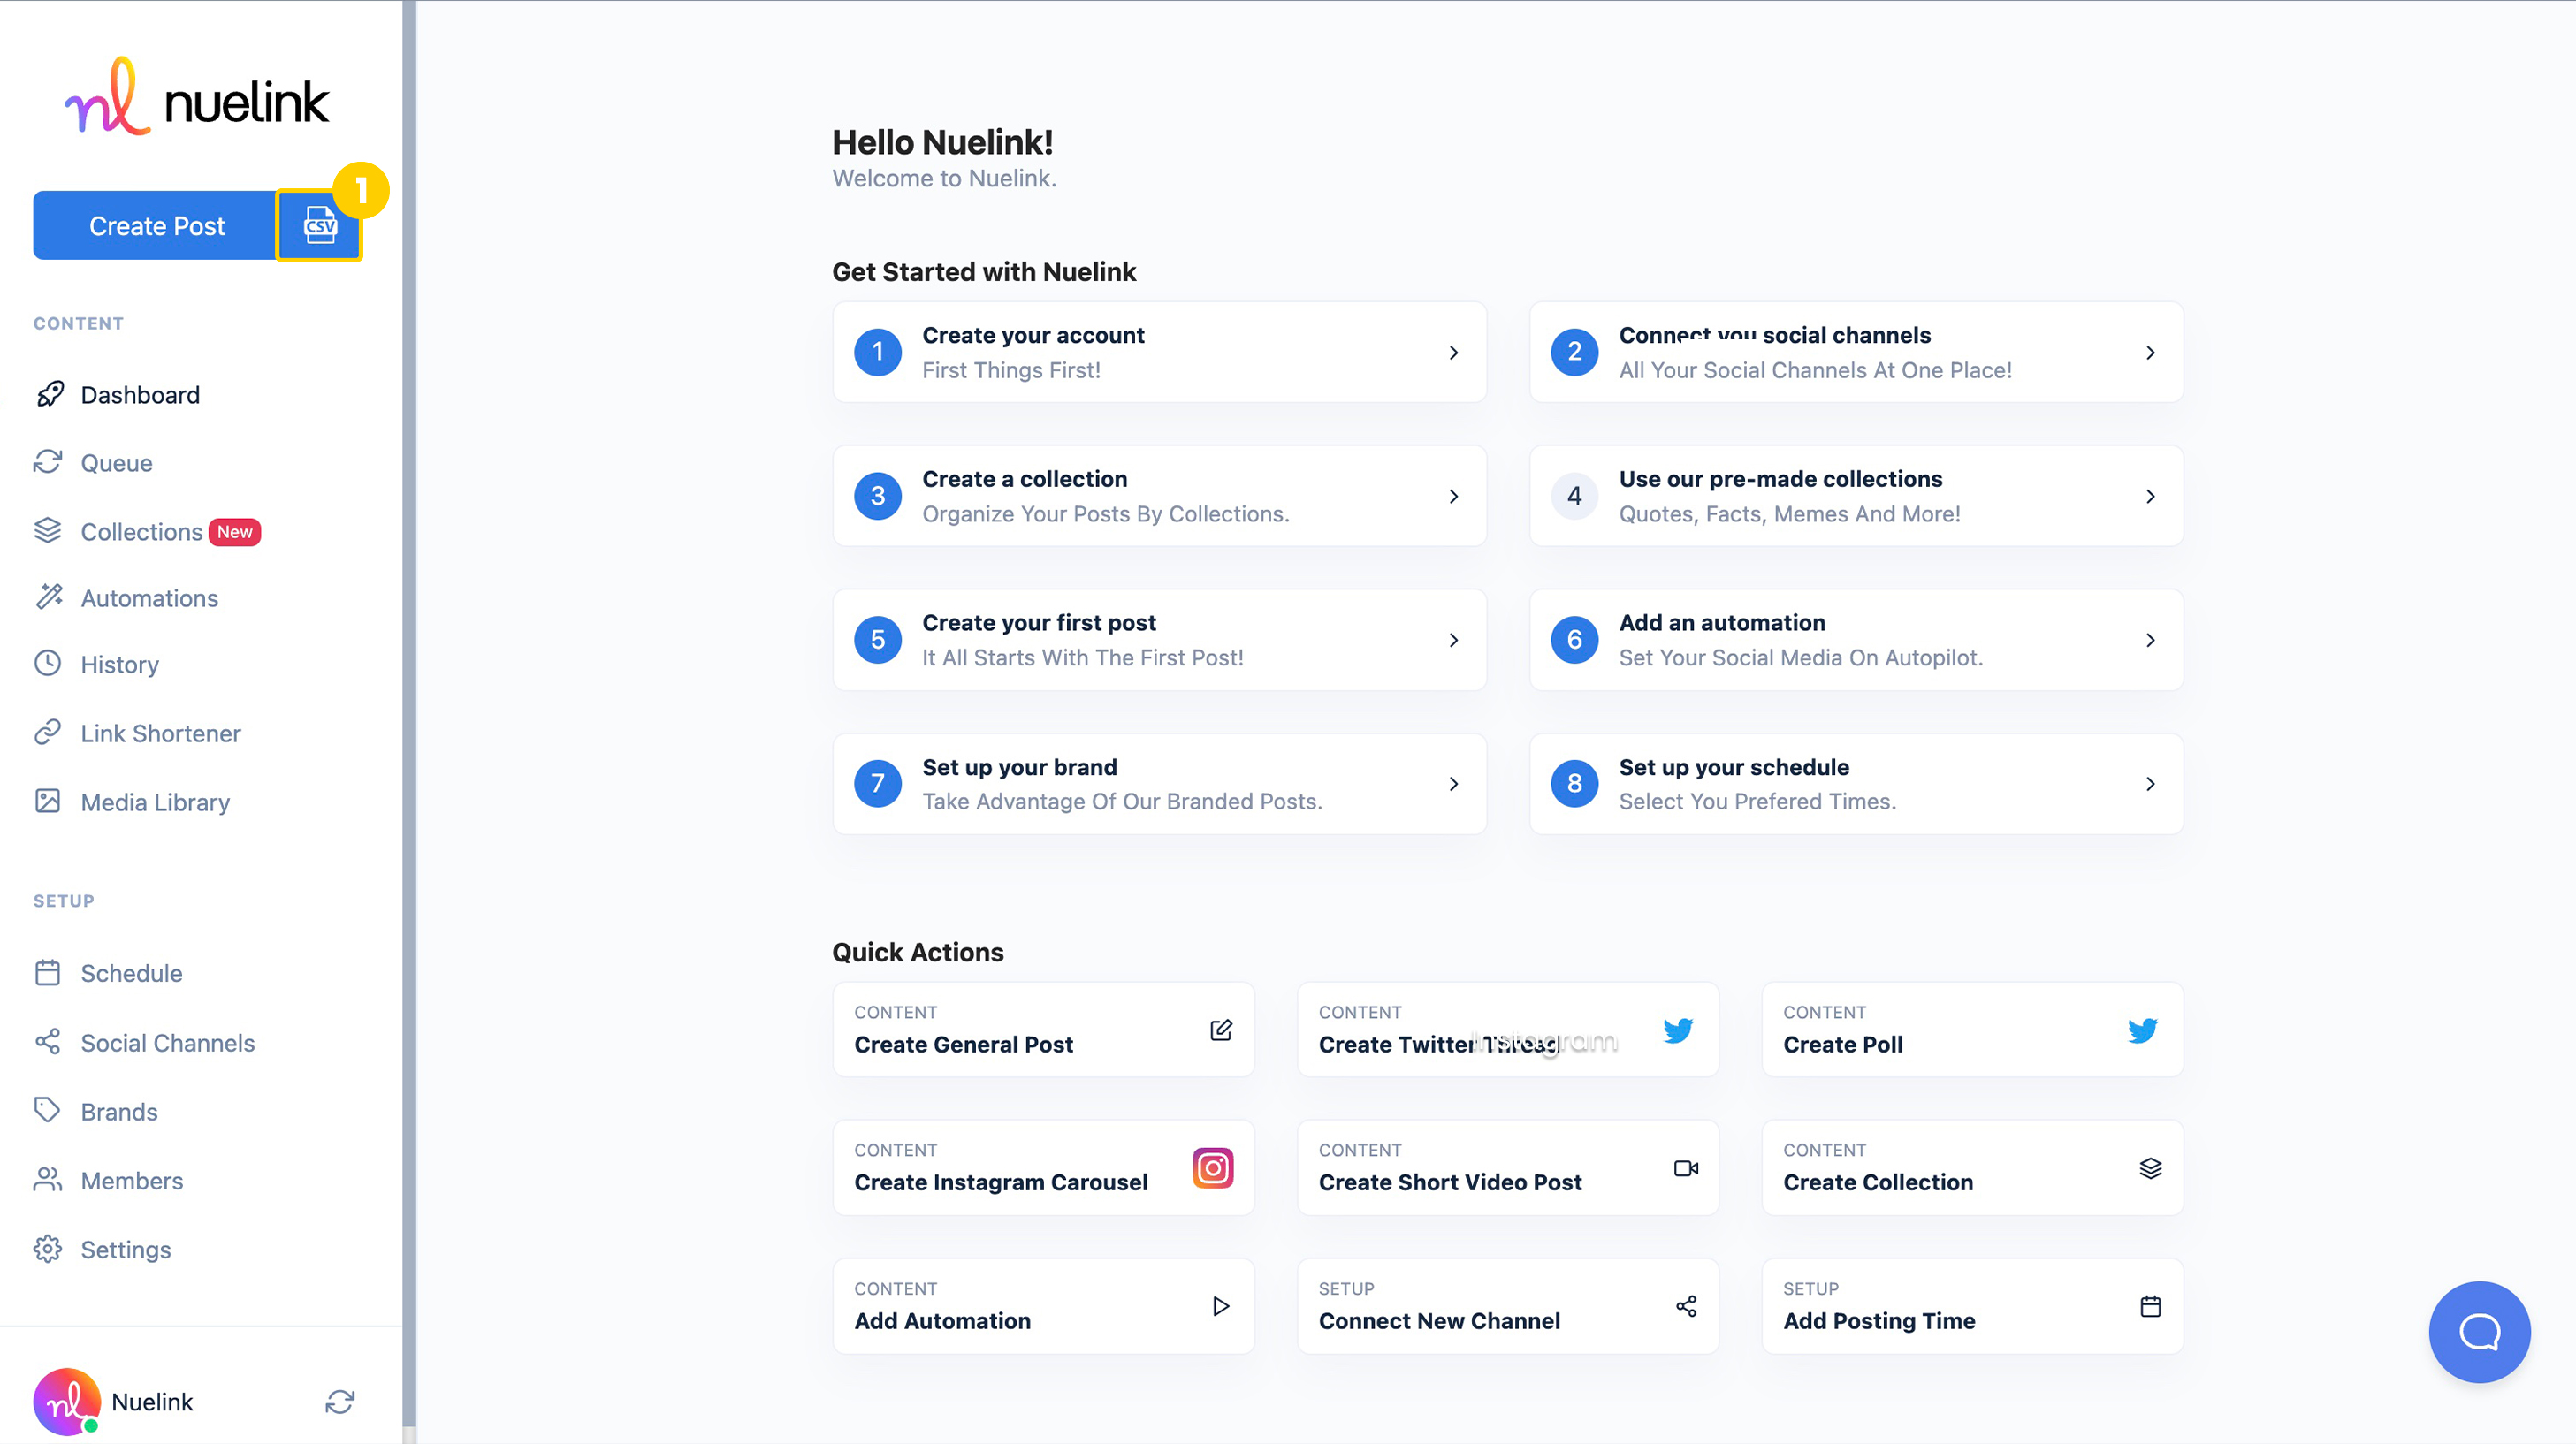Click the refresh icon beside Nuelink profile
The image size is (2576, 1444).
click(340, 1401)
